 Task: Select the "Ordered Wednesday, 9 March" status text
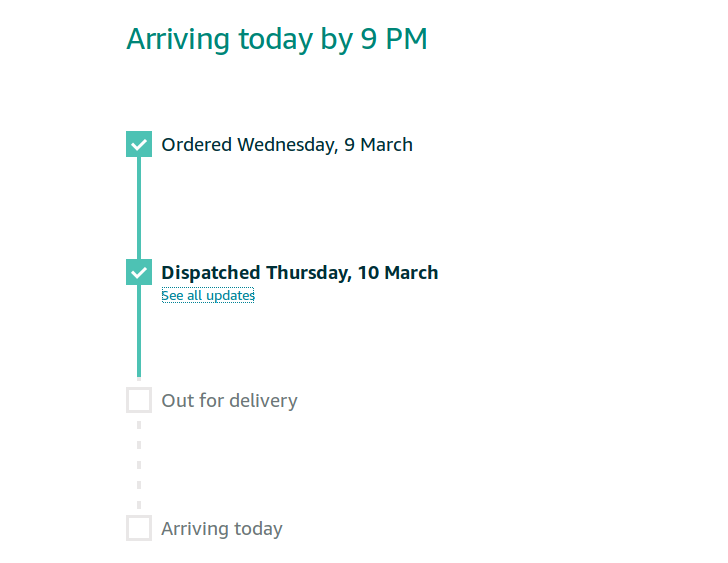(x=287, y=145)
